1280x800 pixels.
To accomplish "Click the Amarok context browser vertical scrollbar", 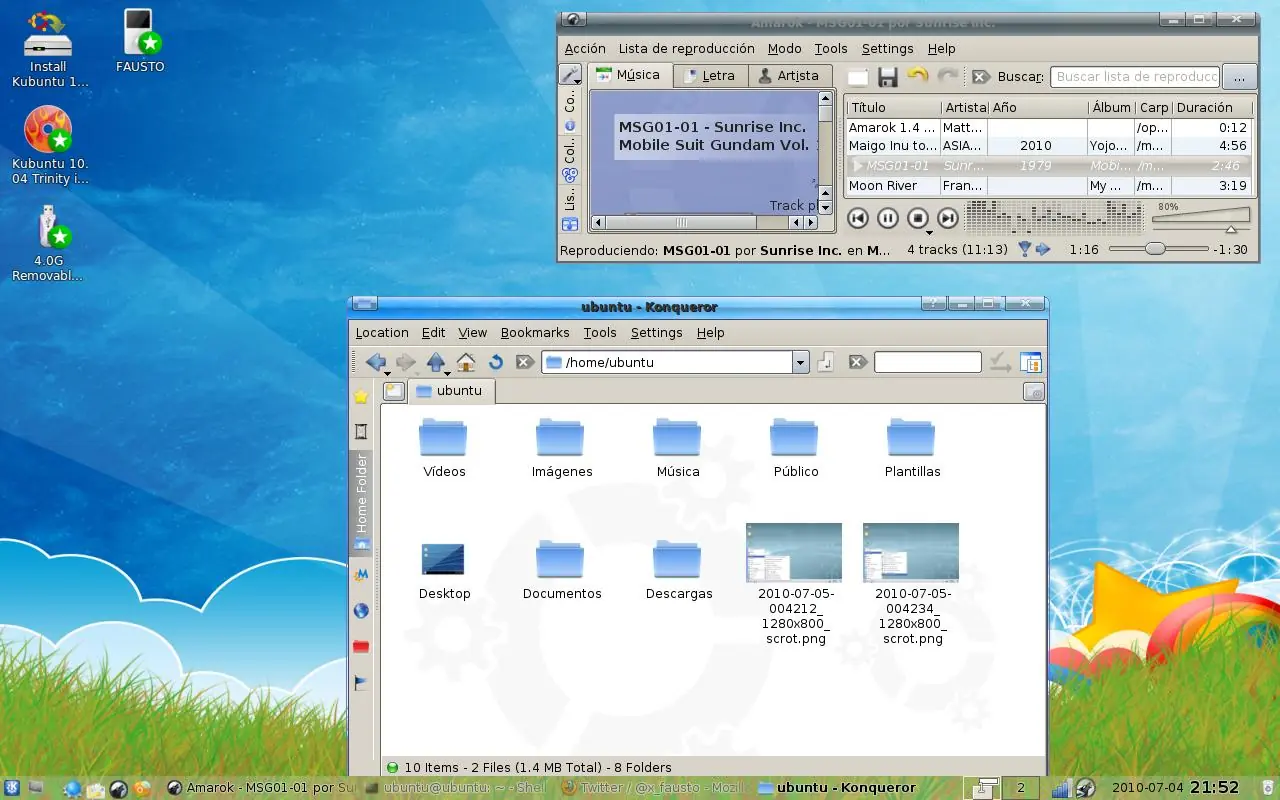I will (826, 152).
